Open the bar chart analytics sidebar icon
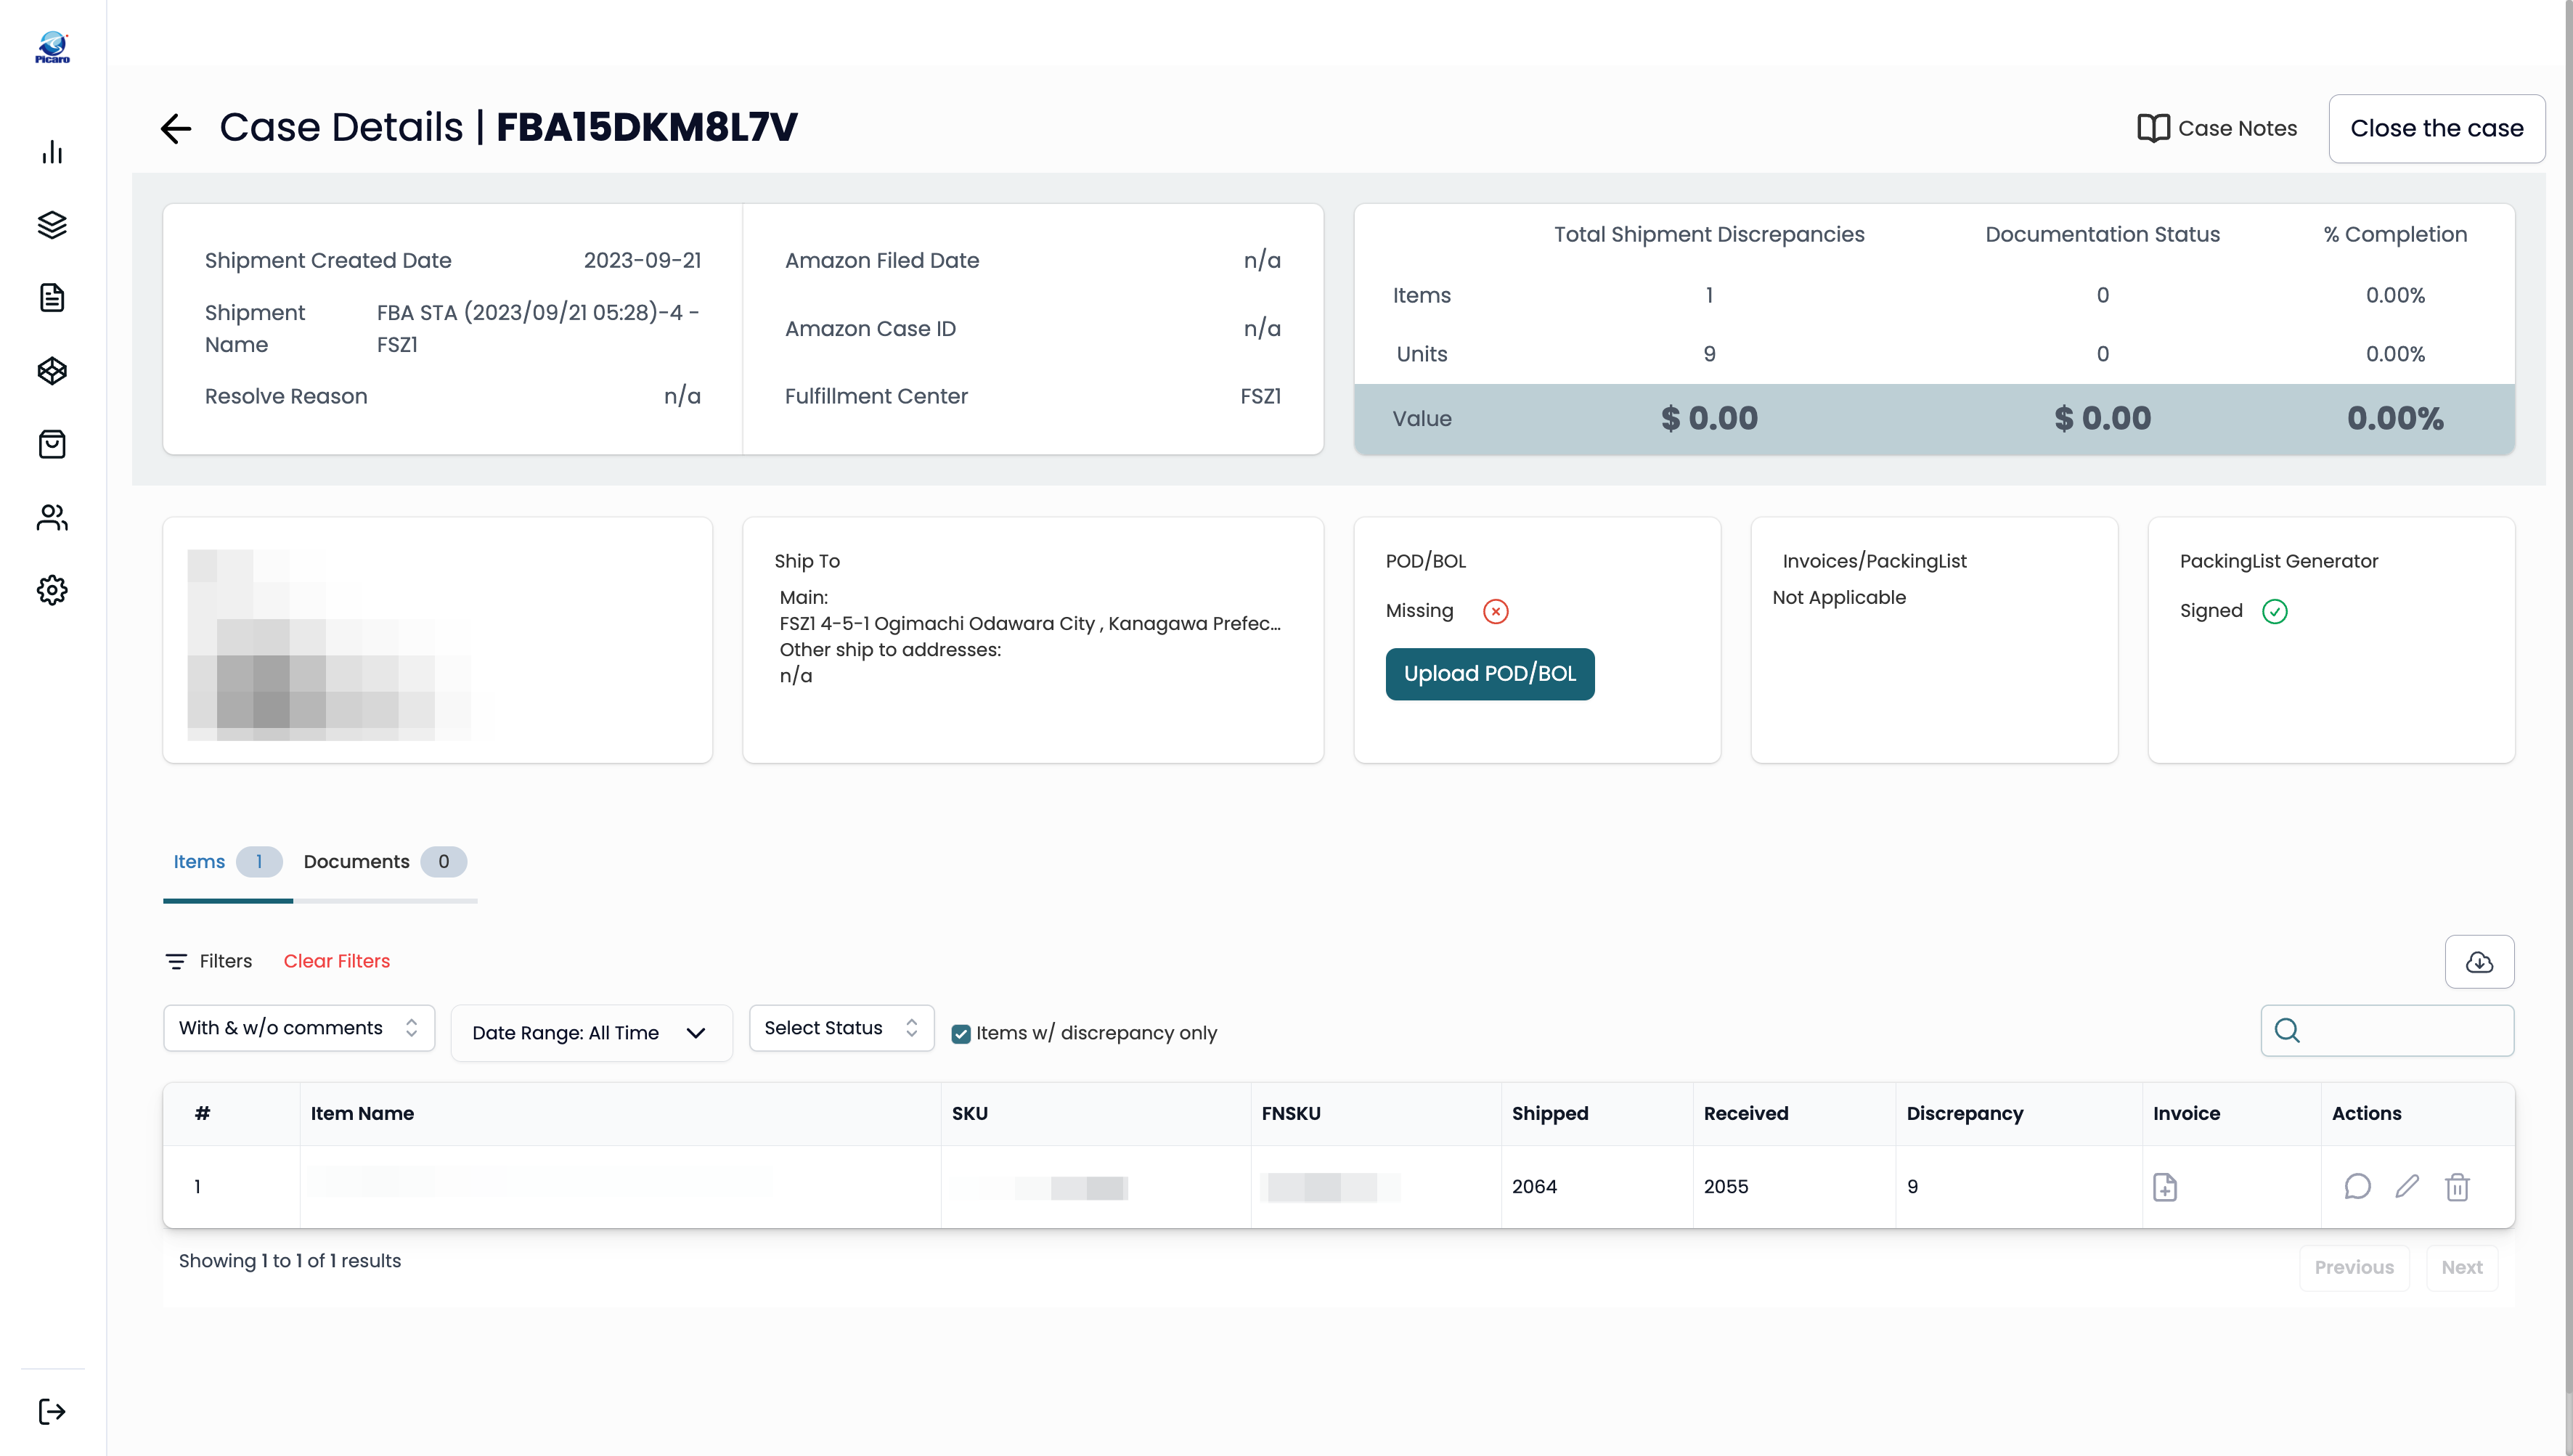2573x1456 pixels. coord(52,152)
